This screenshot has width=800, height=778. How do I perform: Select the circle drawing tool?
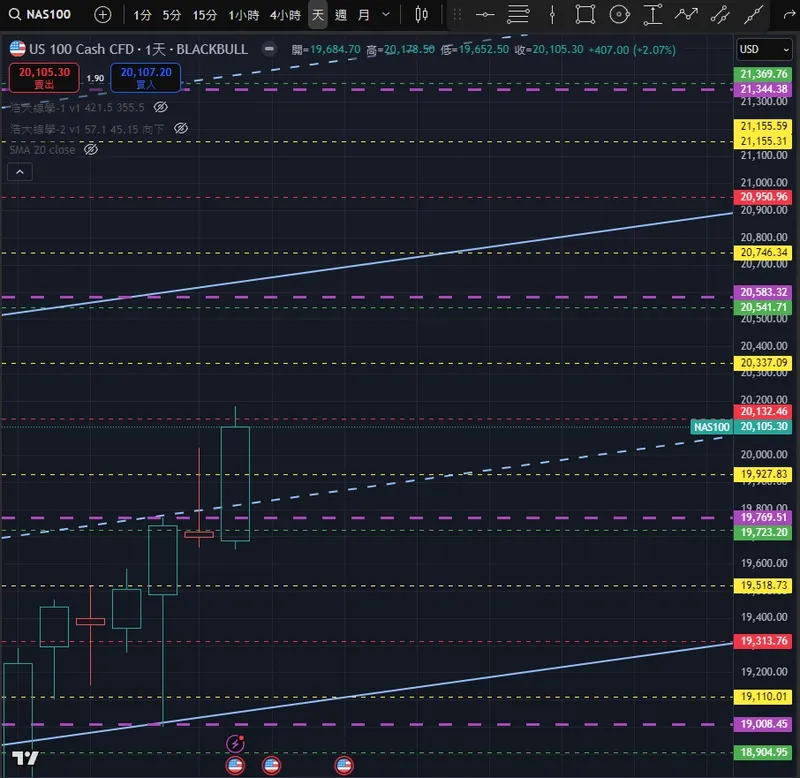tap(619, 14)
